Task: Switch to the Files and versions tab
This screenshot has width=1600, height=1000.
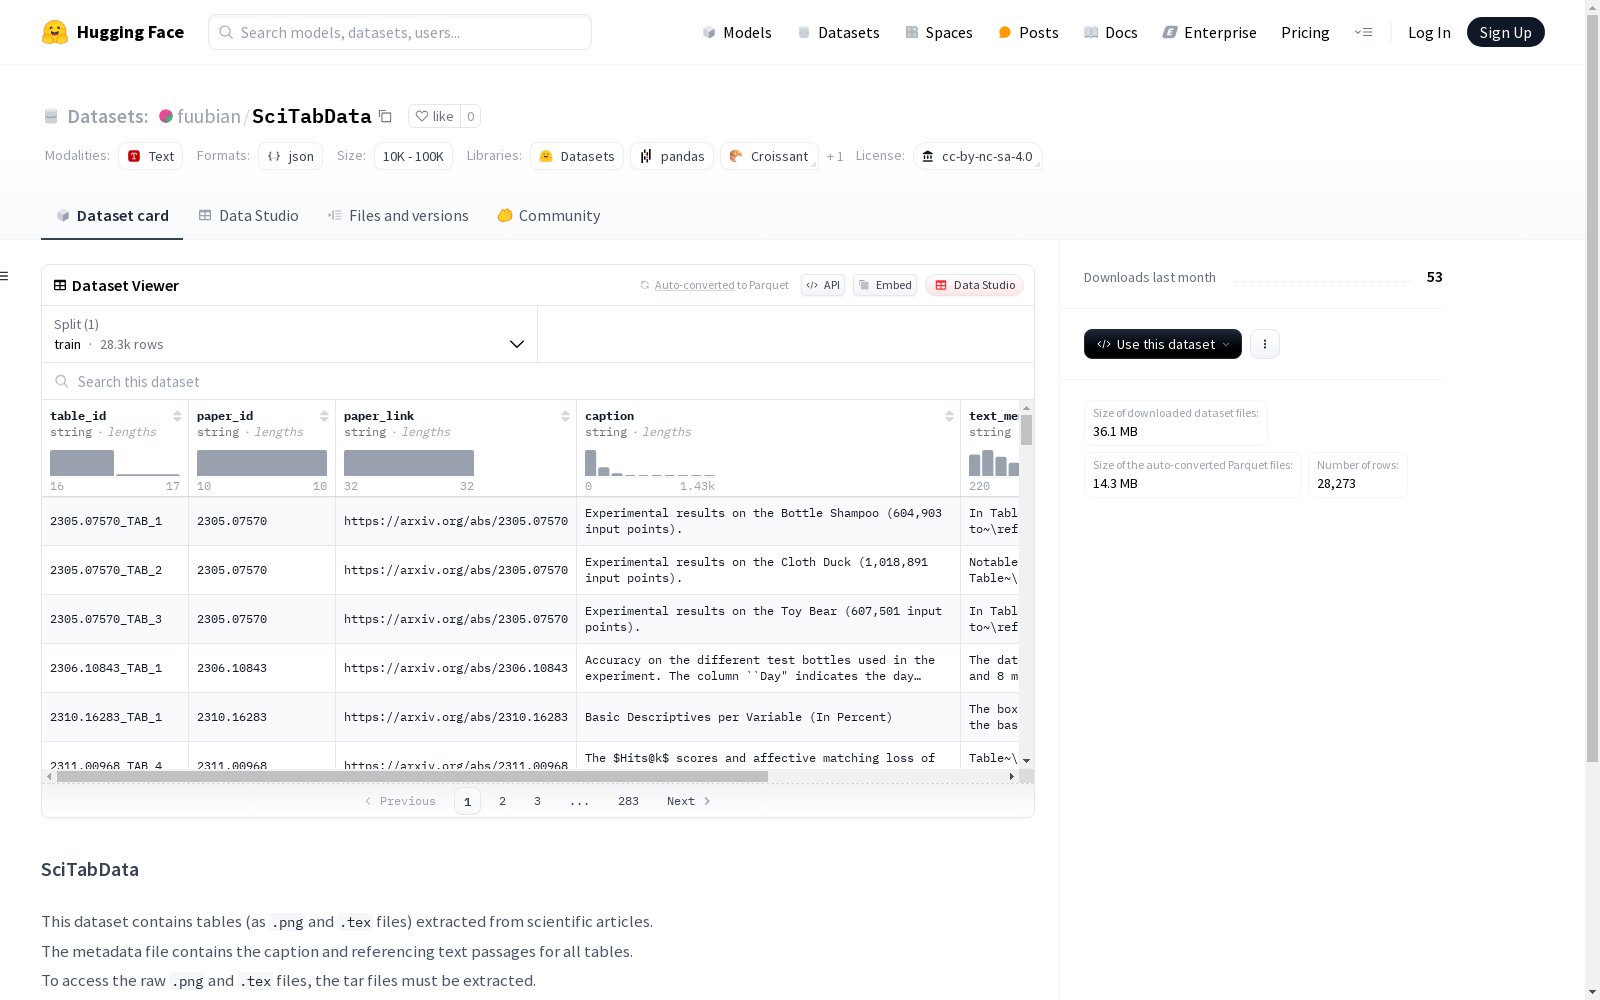Action: tap(398, 215)
